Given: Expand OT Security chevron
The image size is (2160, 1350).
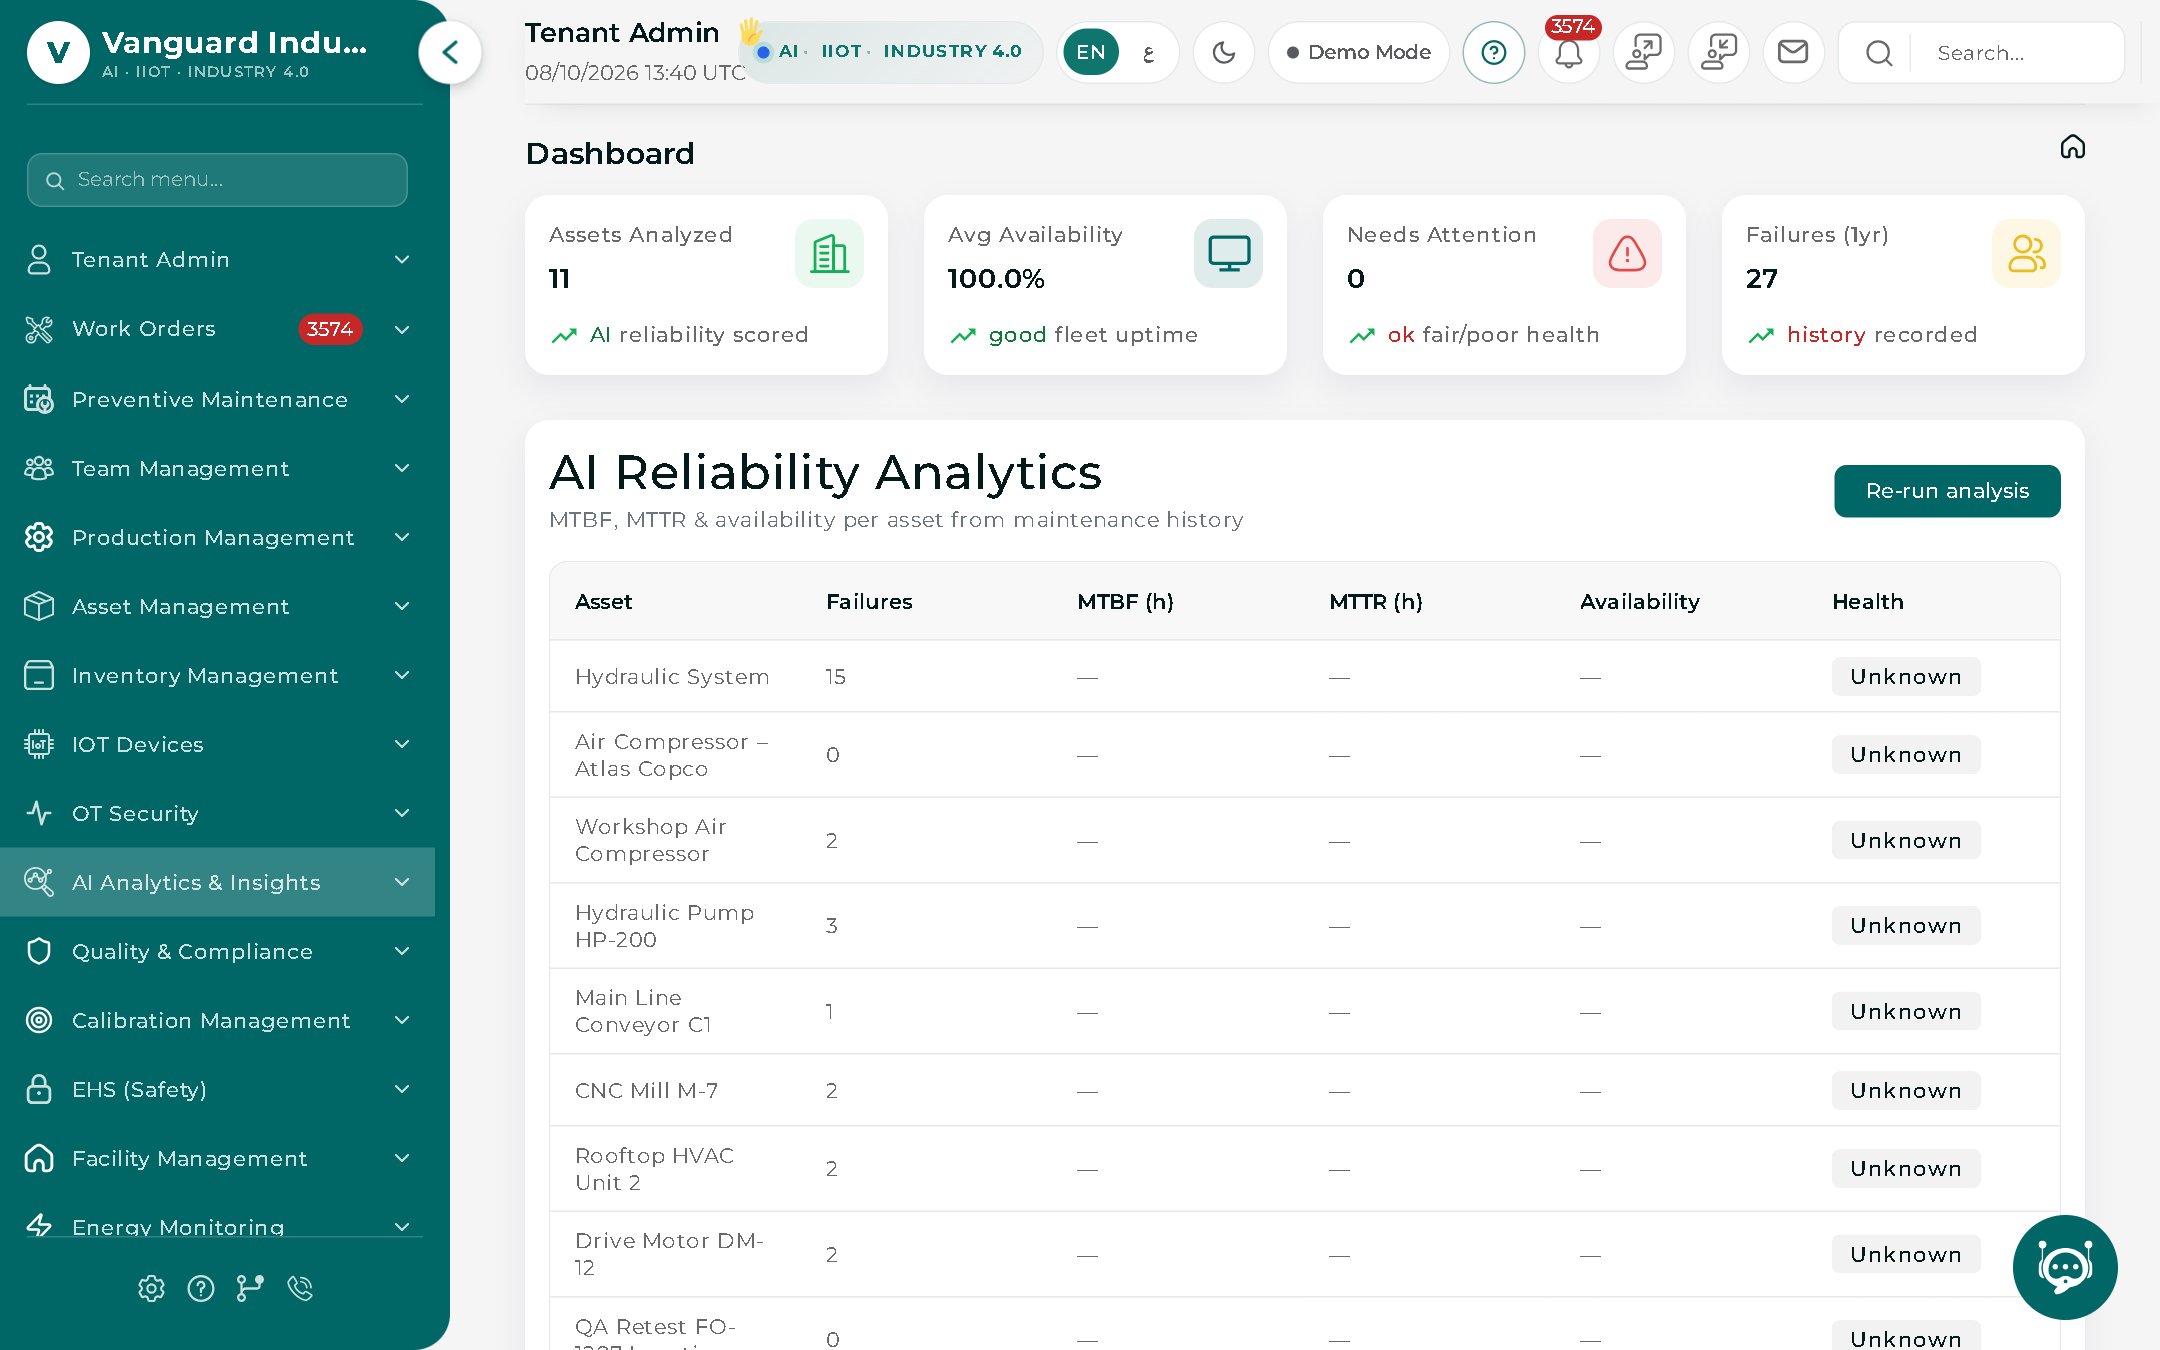Looking at the screenshot, I should (x=402, y=813).
